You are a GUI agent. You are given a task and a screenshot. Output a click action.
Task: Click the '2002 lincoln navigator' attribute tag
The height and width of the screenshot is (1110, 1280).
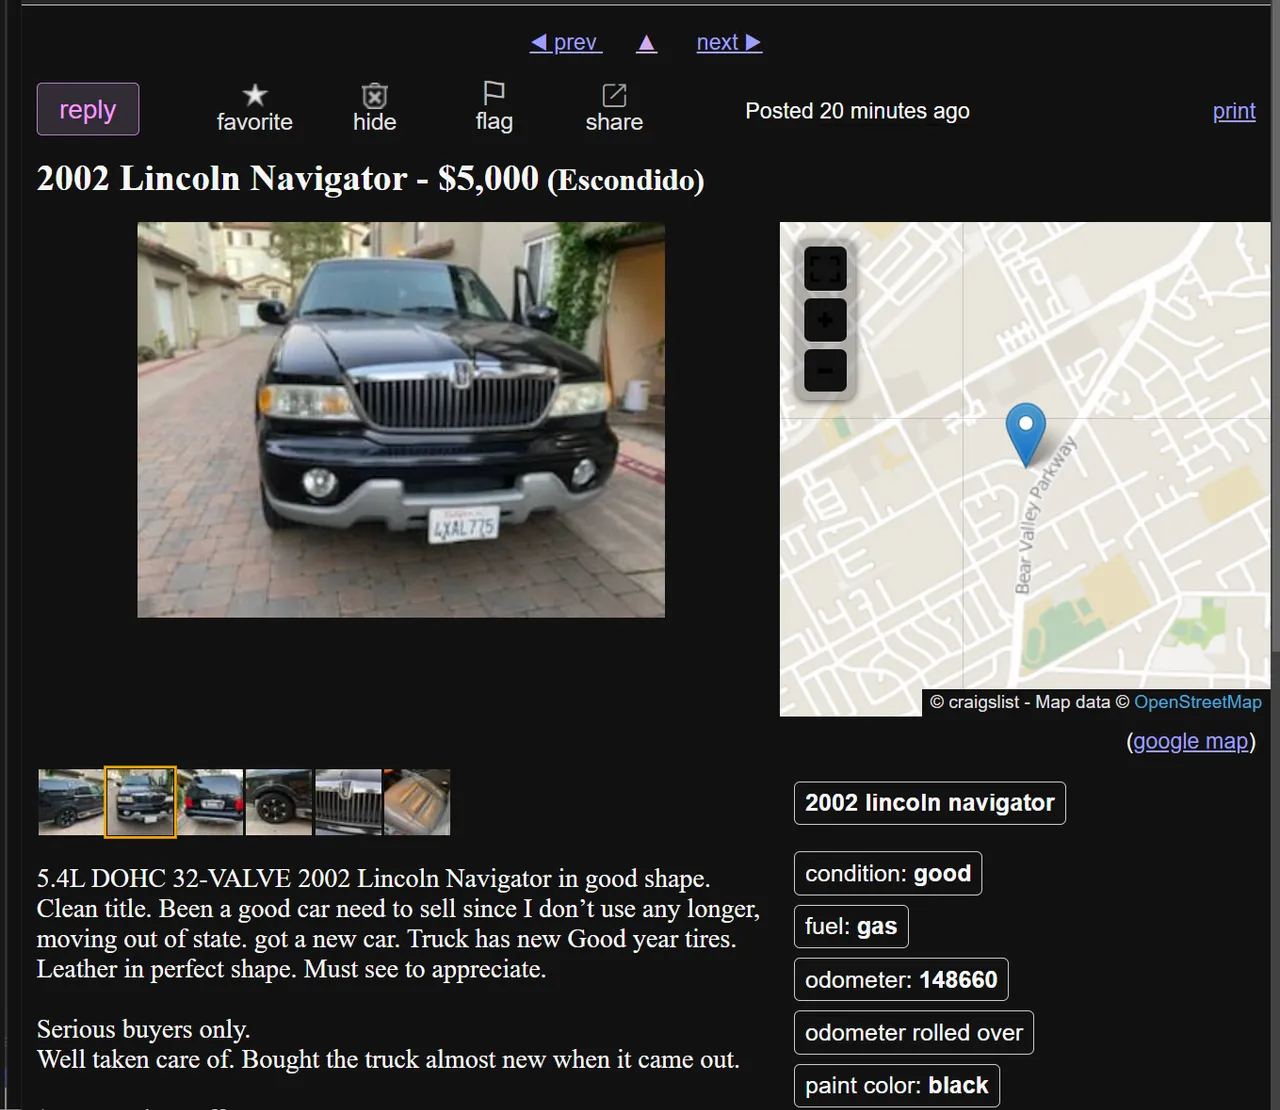pos(930,803)
